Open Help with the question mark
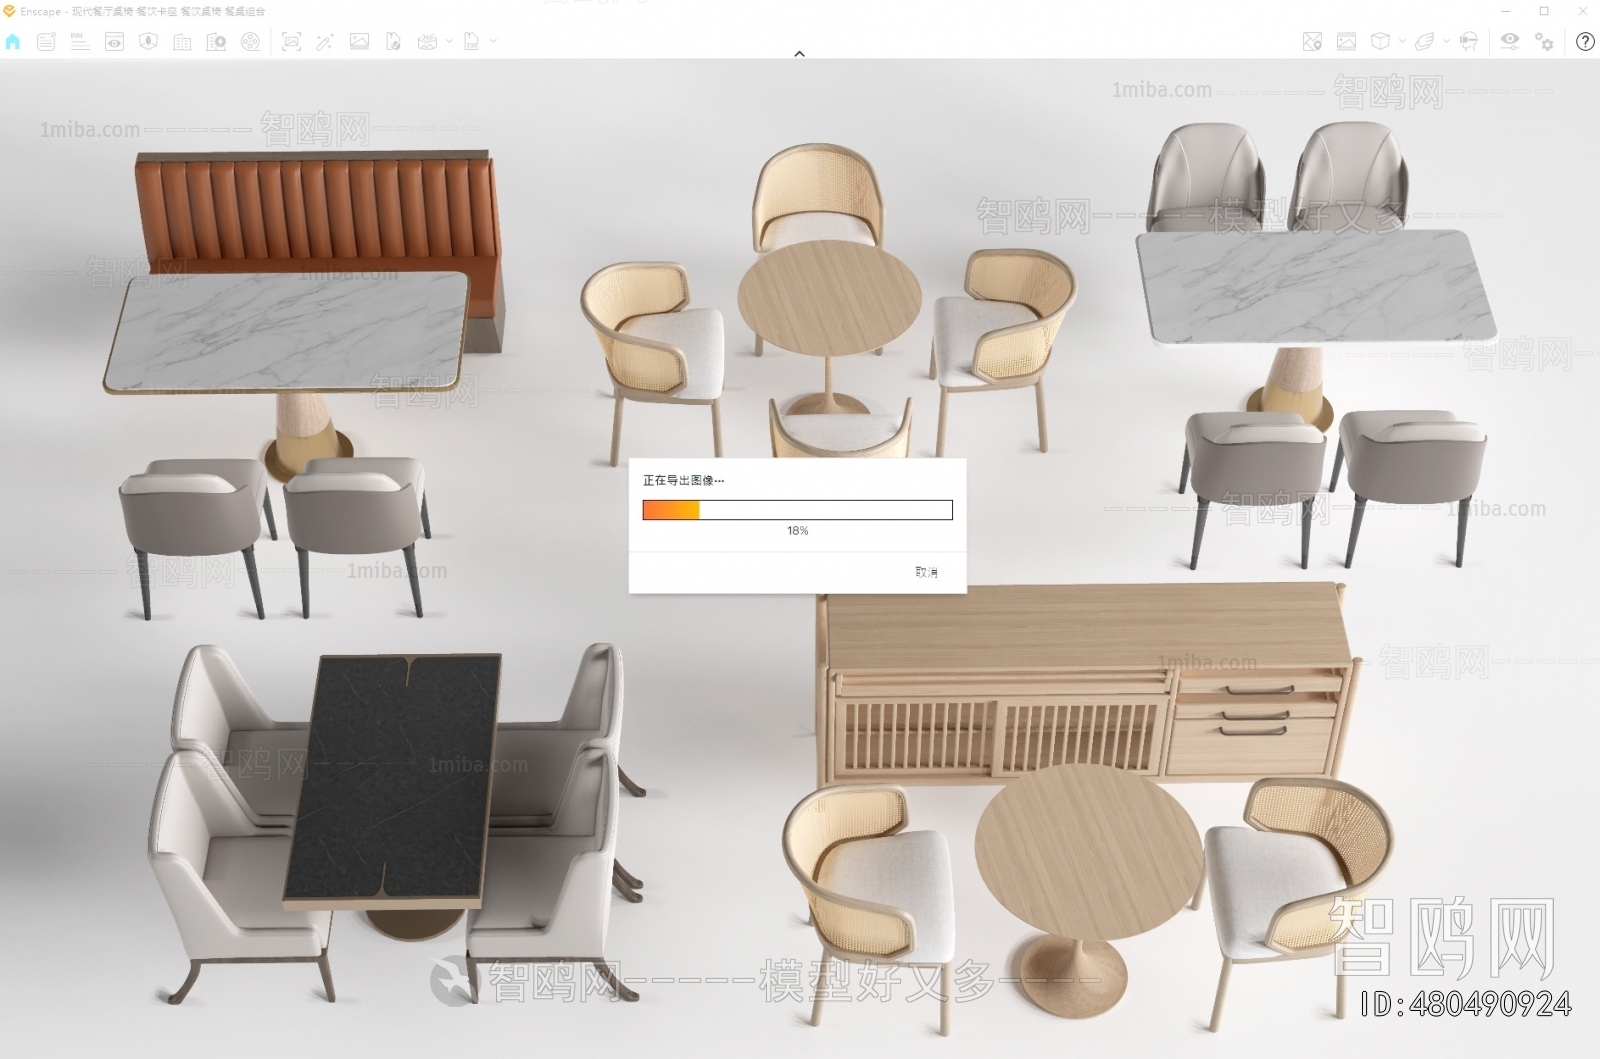1600x1059 pixels. coord(1586,43)
